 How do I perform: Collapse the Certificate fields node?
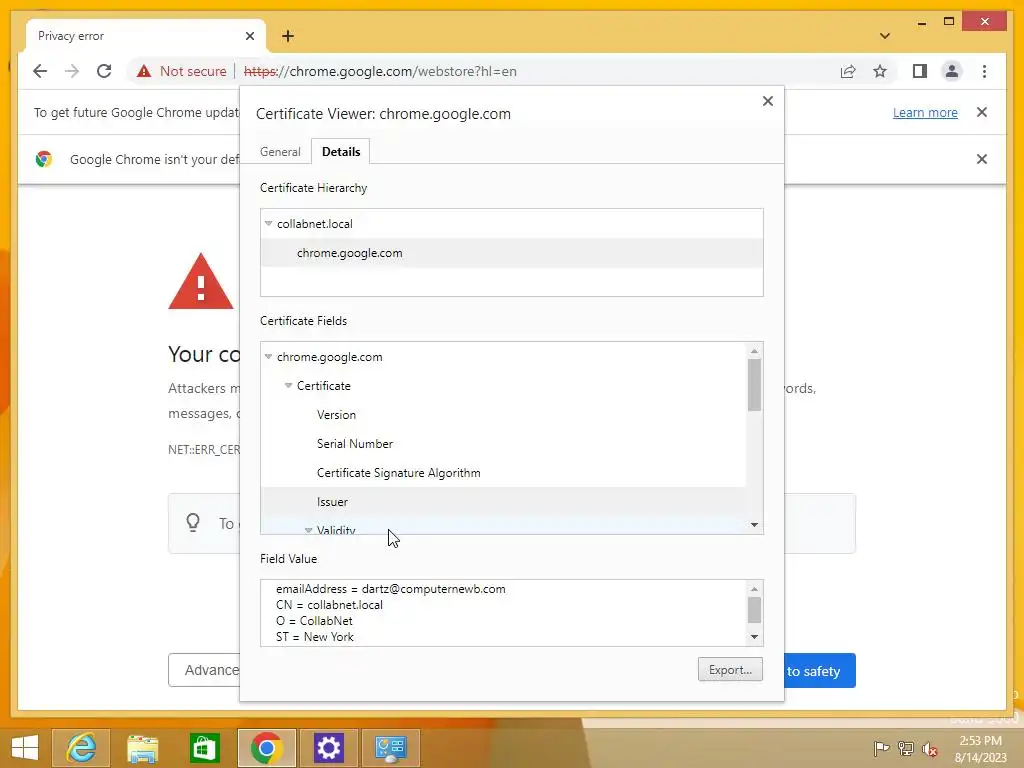tap(288, 385)
